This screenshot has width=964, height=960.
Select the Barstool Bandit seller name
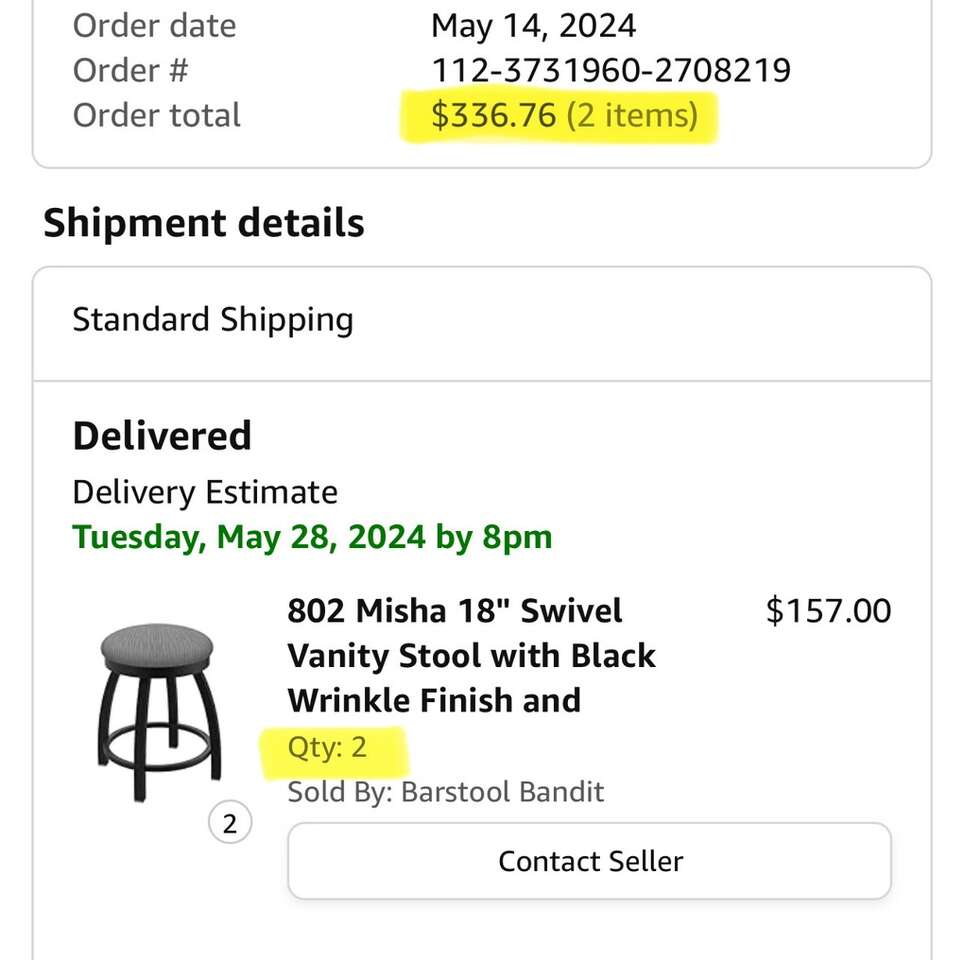503,793
